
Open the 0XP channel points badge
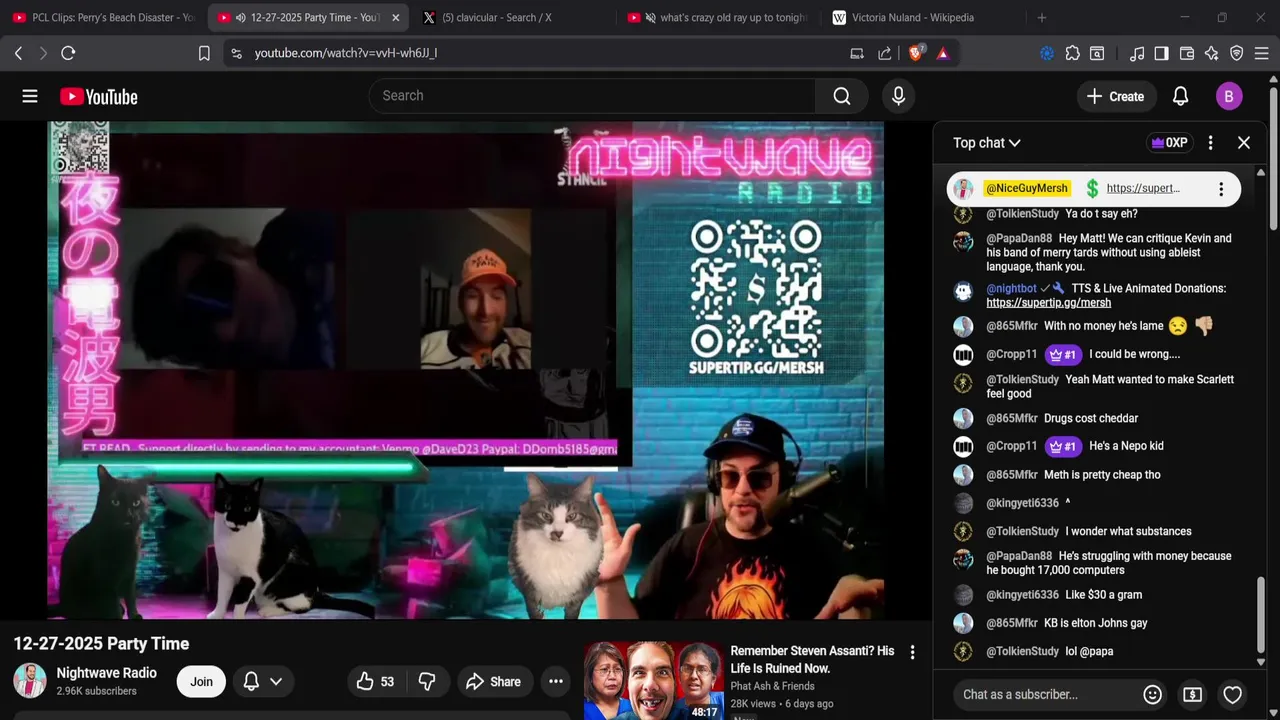coord(1169,143)
